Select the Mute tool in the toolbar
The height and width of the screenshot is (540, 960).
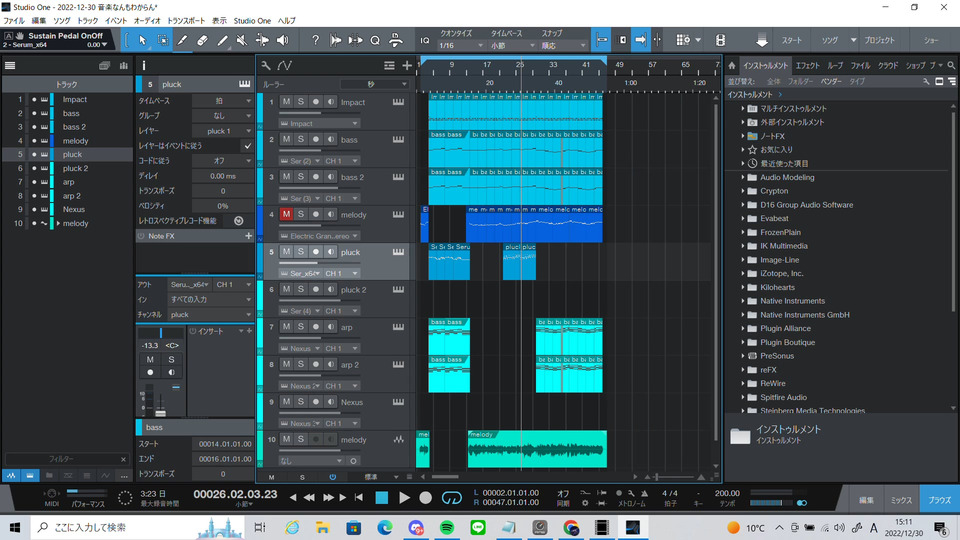click(x=241, y=40)
